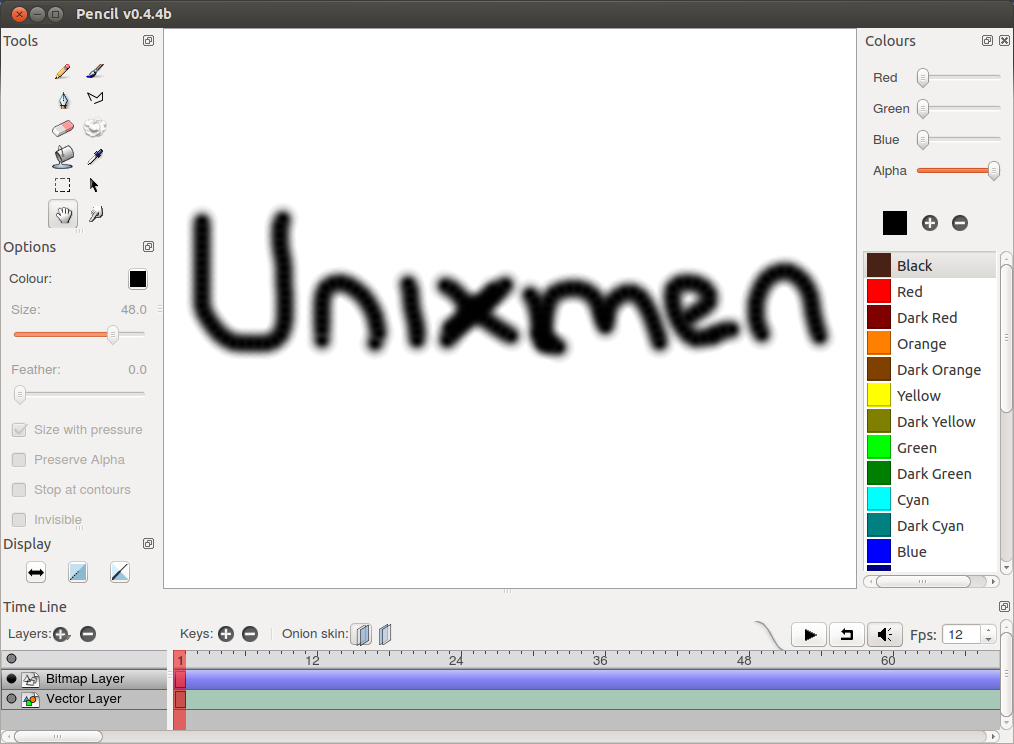Toggle next-frame onion skin
This screenshot has width=1014, height=744.
click(385, 634)
